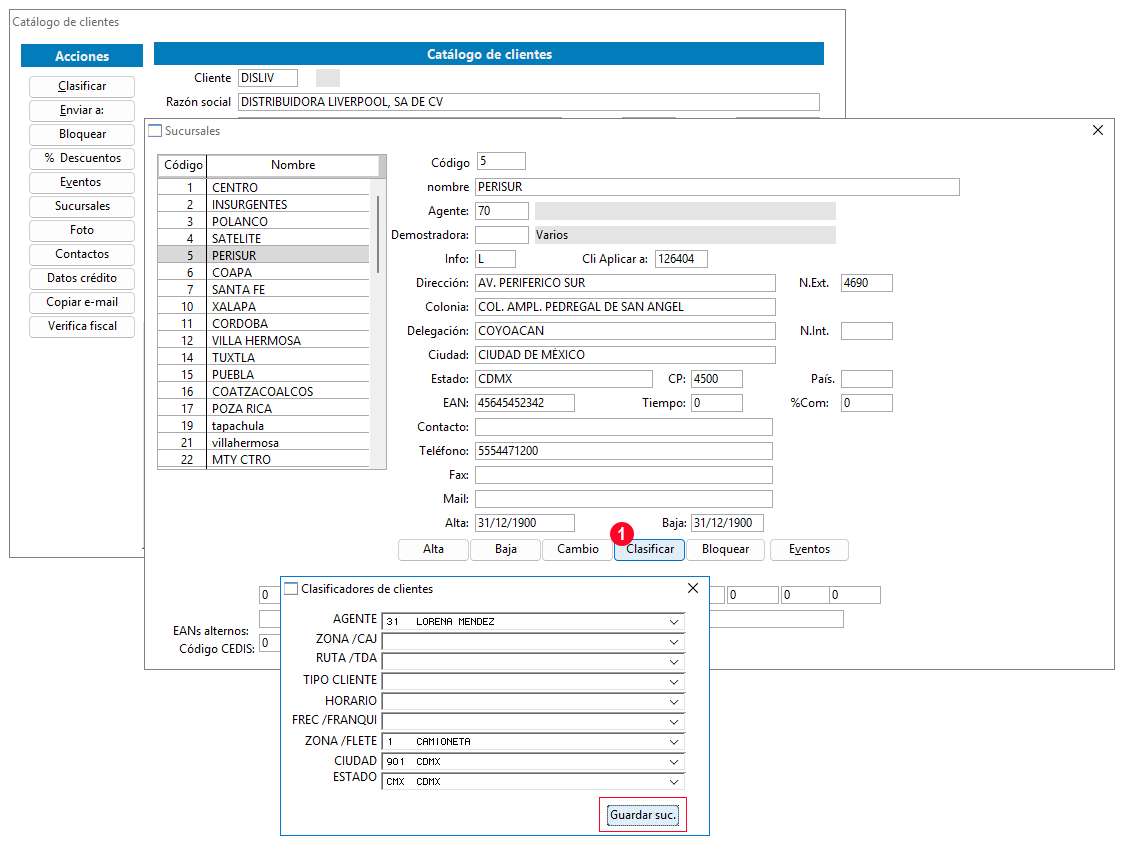Select VILLA HERMOSA branch row
This screenshot has height=853, width=1129.
coord(264,340)
